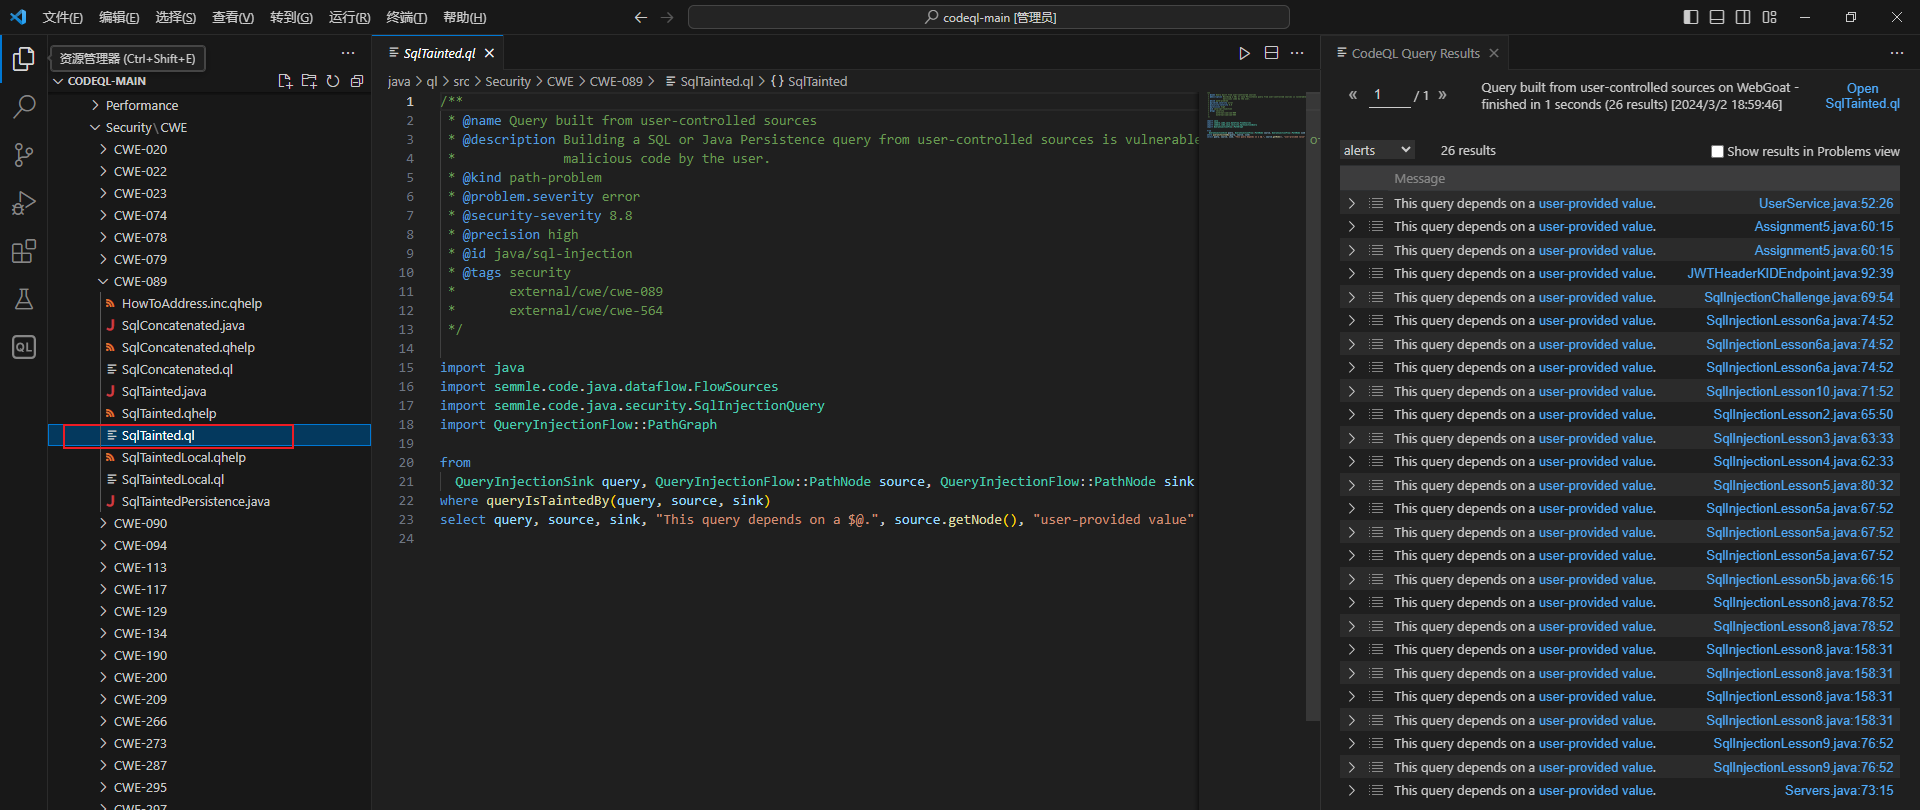
Task: Run the query with the play icon
Action: pos(1244,53)
